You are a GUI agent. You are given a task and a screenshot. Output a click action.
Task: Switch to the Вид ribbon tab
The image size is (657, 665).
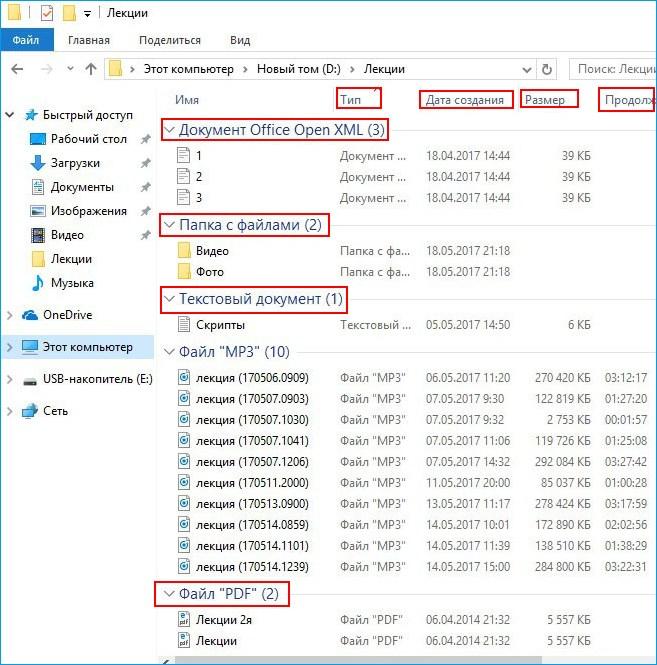click(240, 40)
